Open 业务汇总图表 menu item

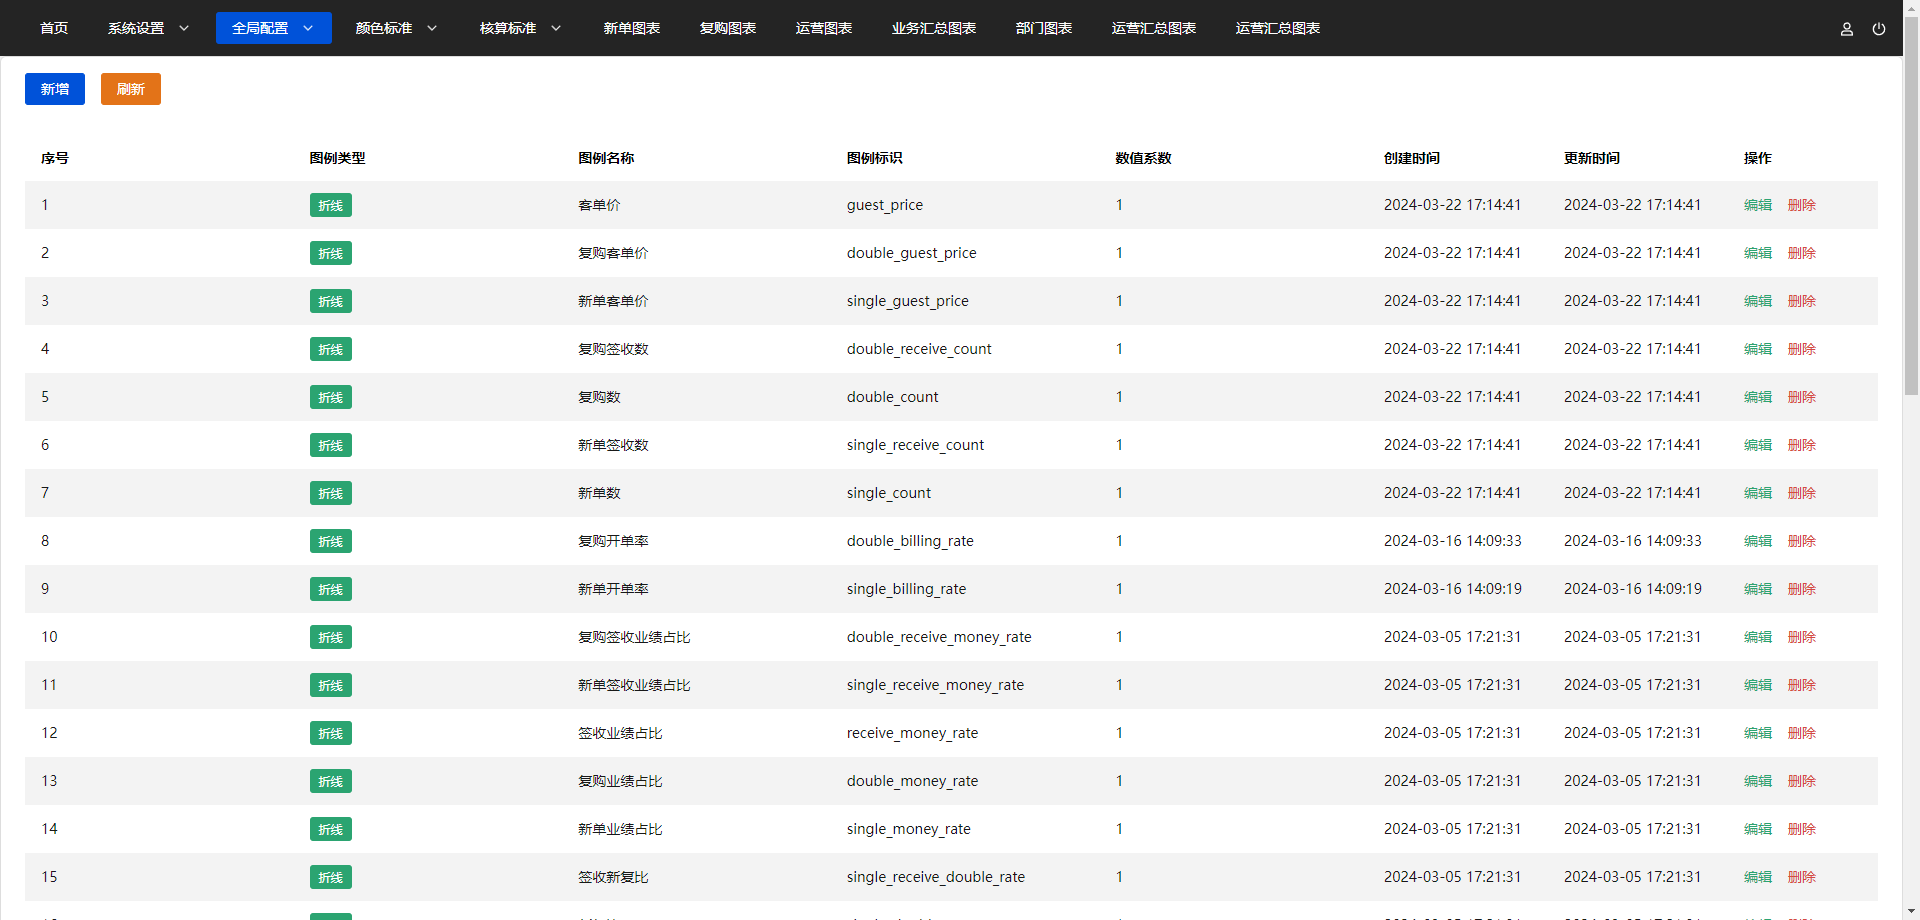[934, 28]
